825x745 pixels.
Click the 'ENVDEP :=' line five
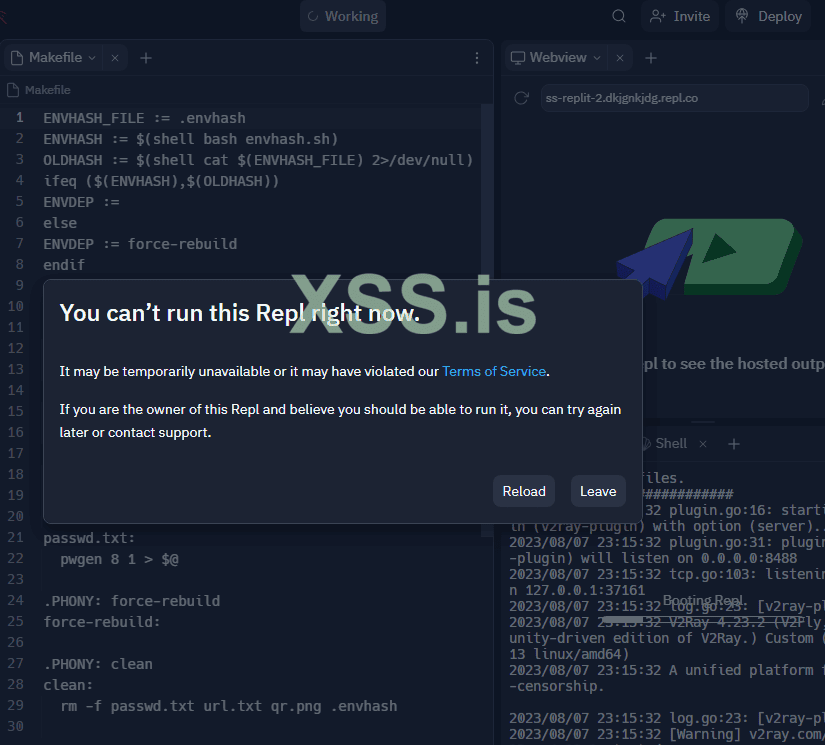point(81,202)
